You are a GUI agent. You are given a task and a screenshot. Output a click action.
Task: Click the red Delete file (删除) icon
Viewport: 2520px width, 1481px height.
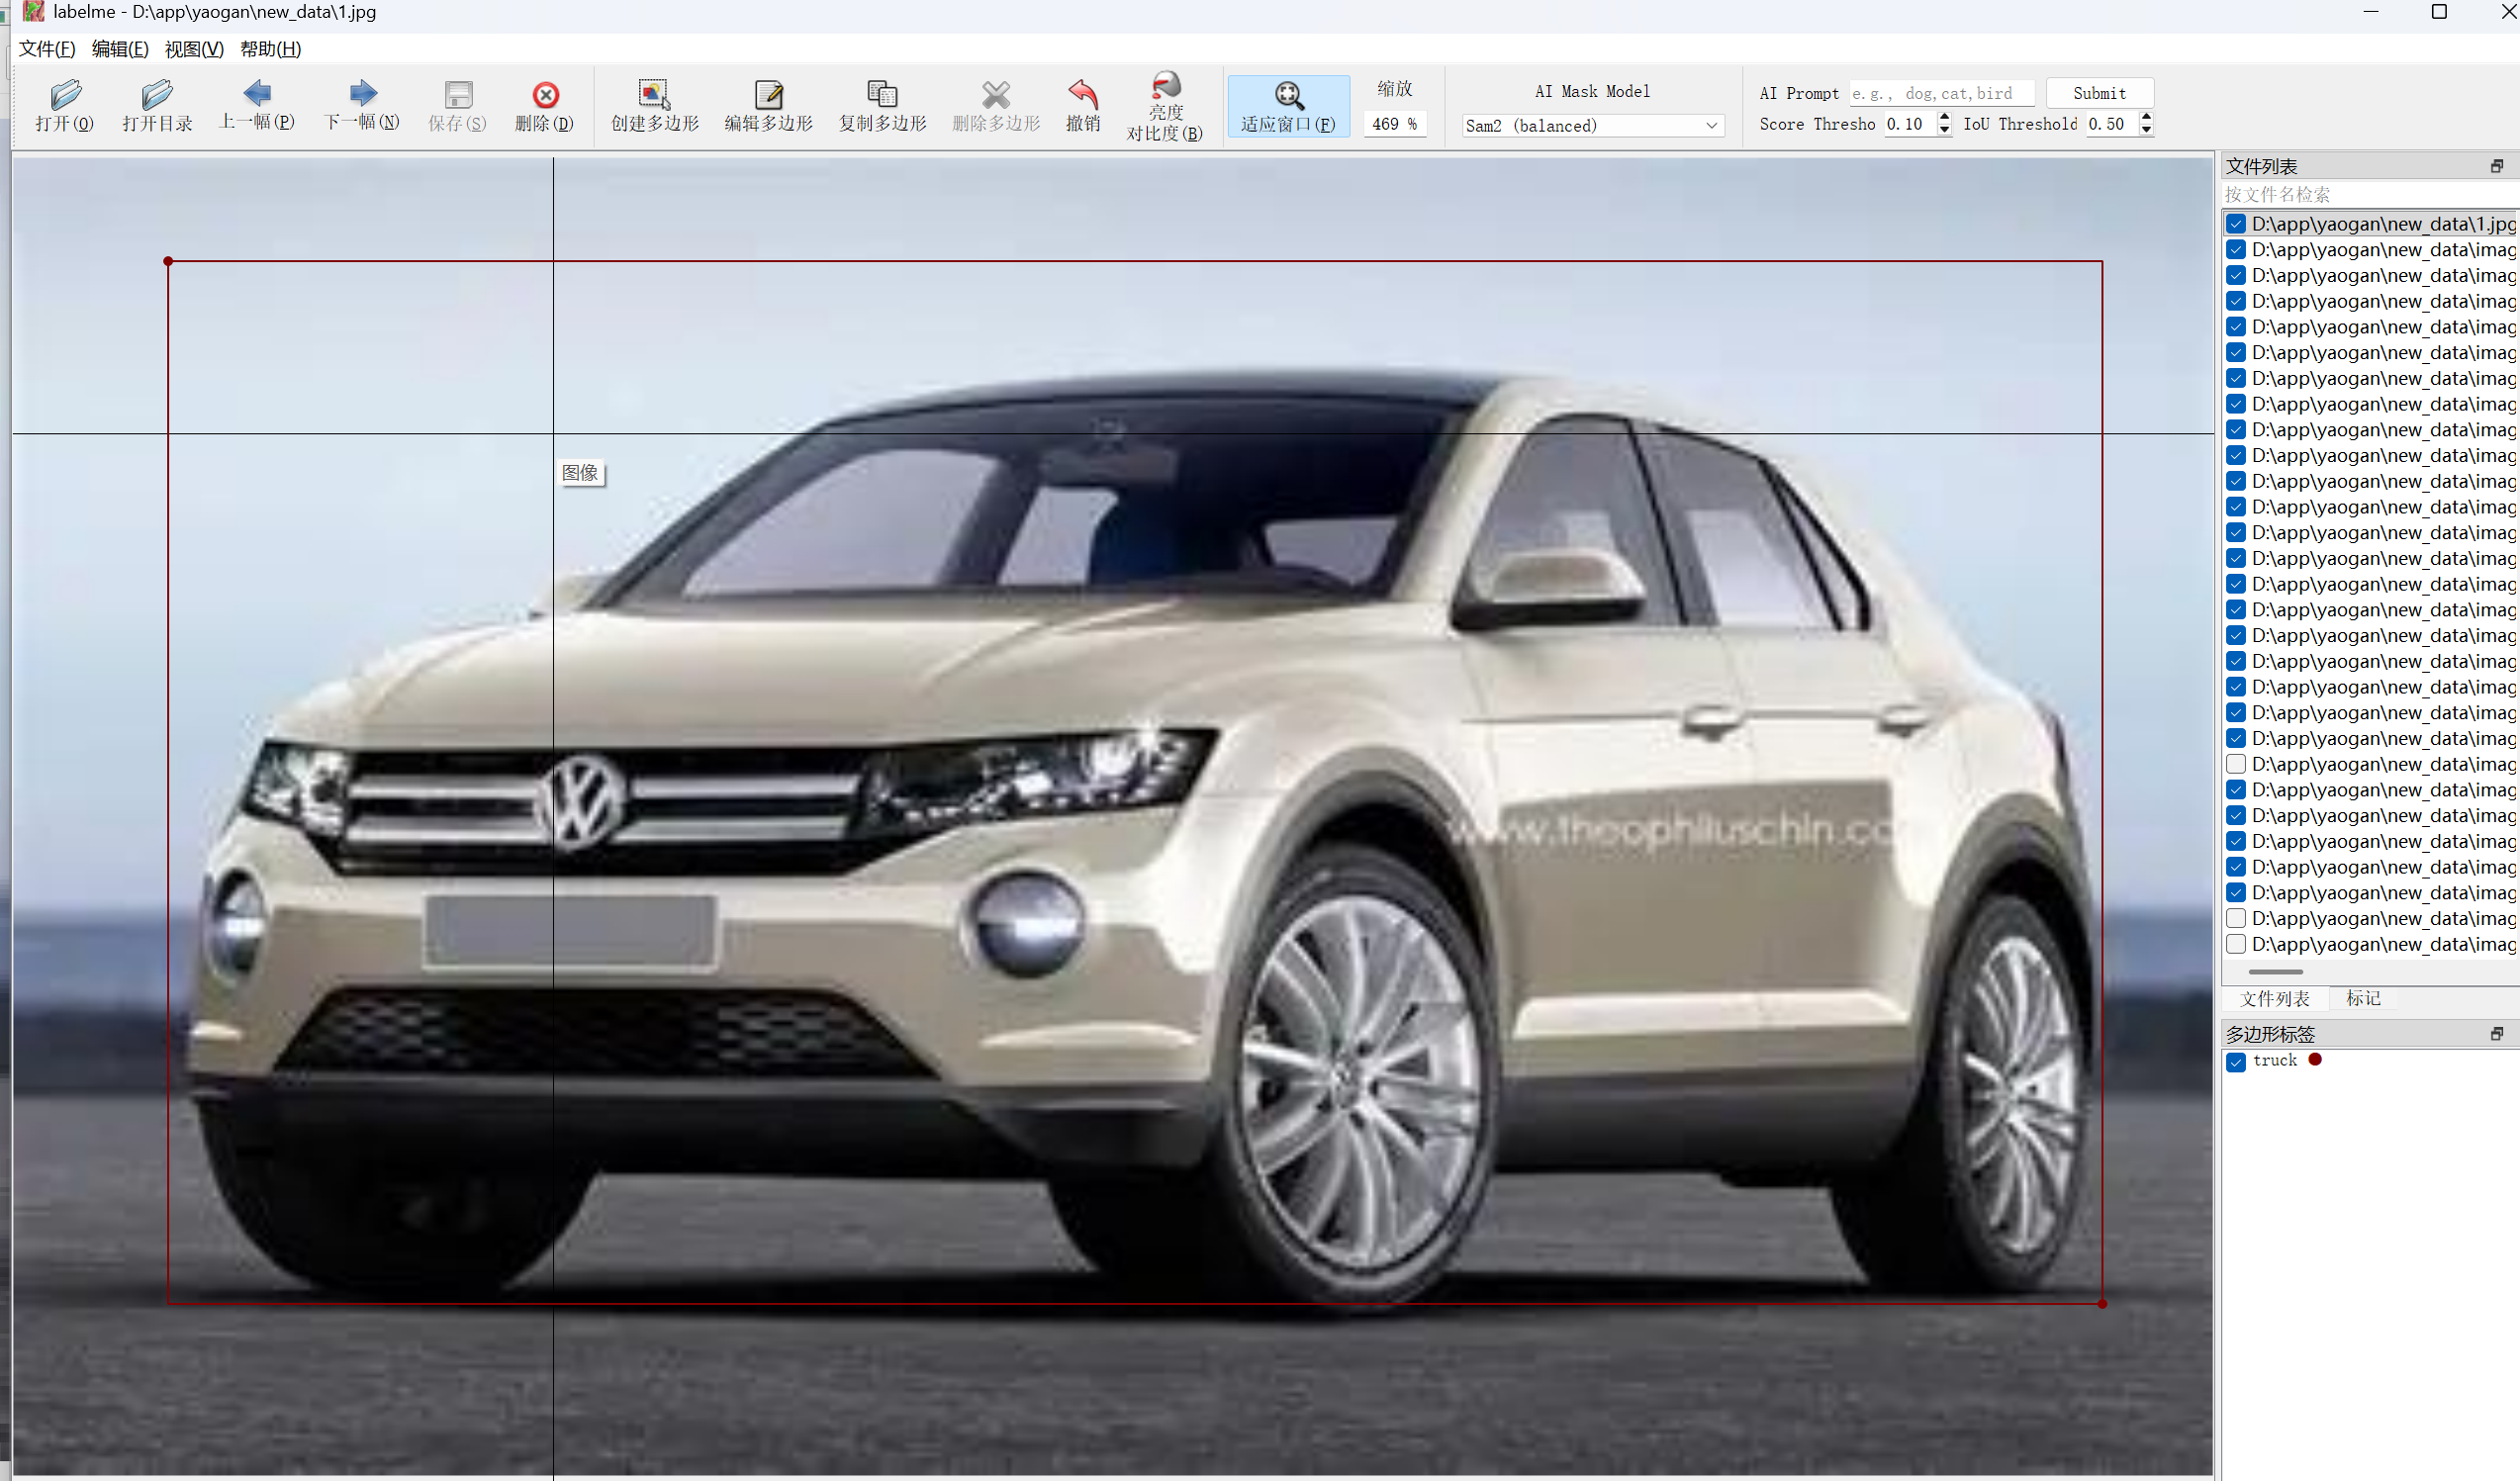pos(545,96)
